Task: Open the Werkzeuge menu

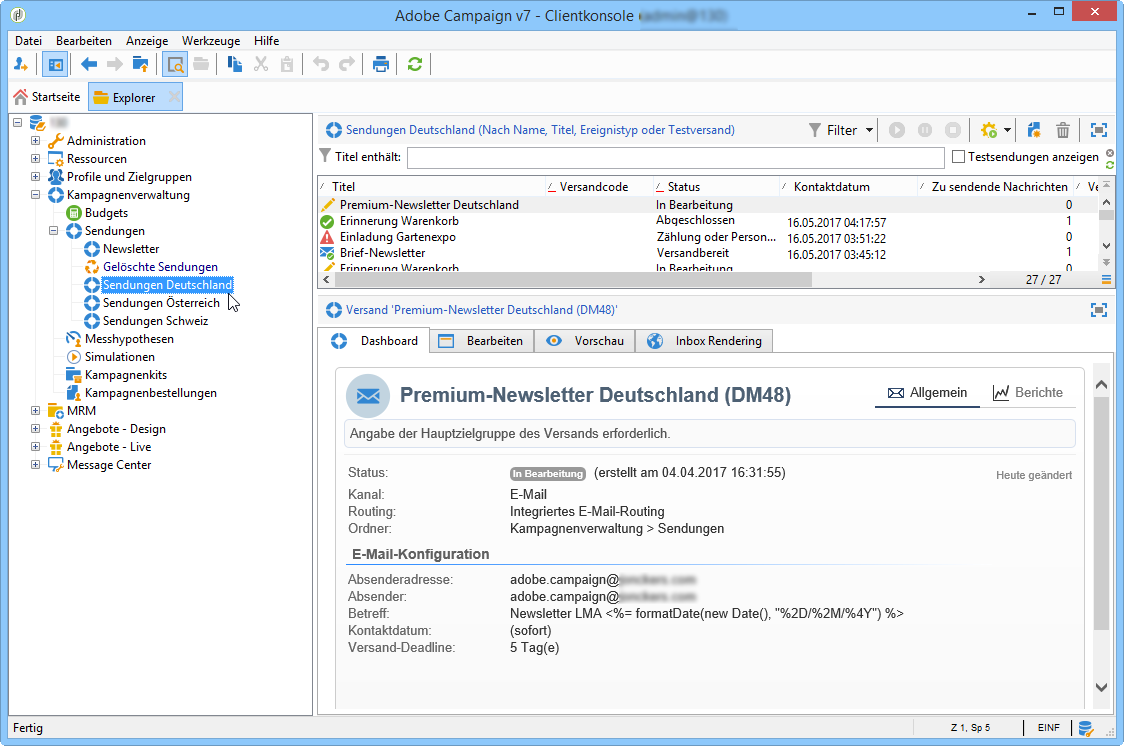Action: tap(211, 41)
